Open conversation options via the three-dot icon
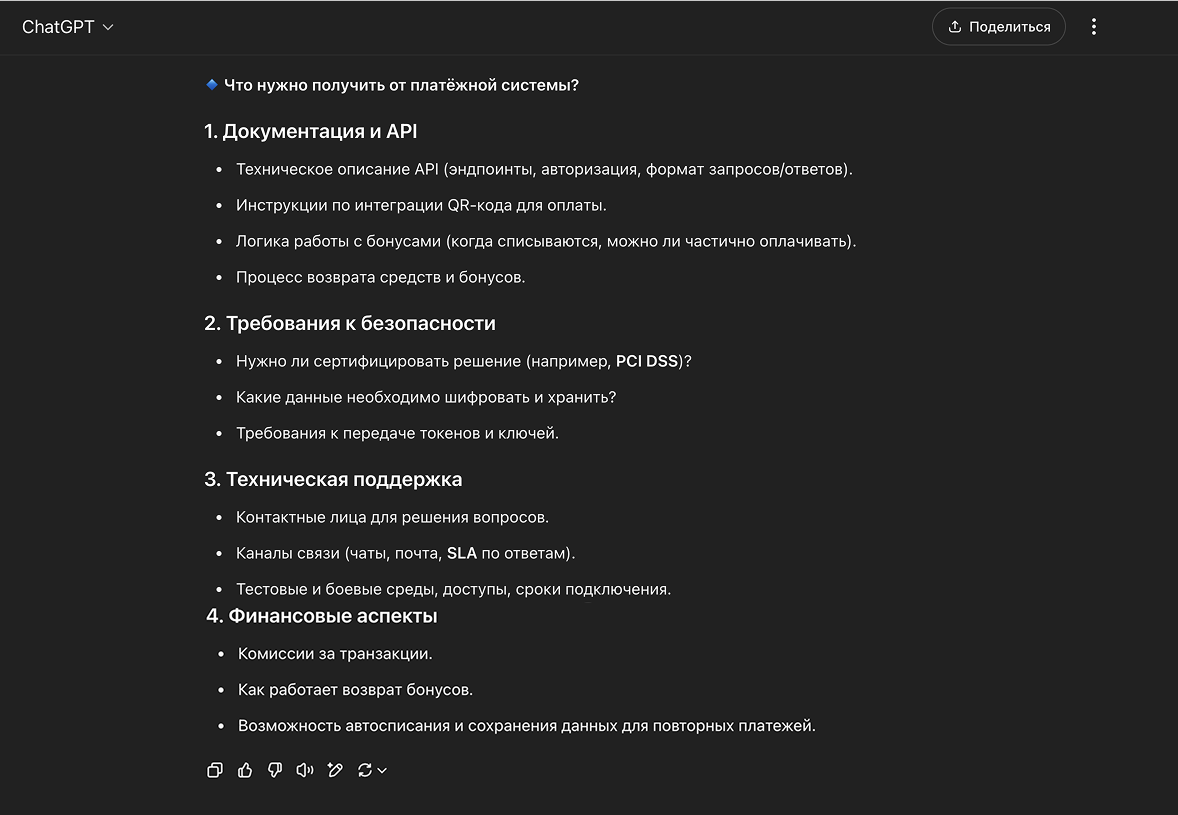The image size is (1178, 815). point(1094,27)
